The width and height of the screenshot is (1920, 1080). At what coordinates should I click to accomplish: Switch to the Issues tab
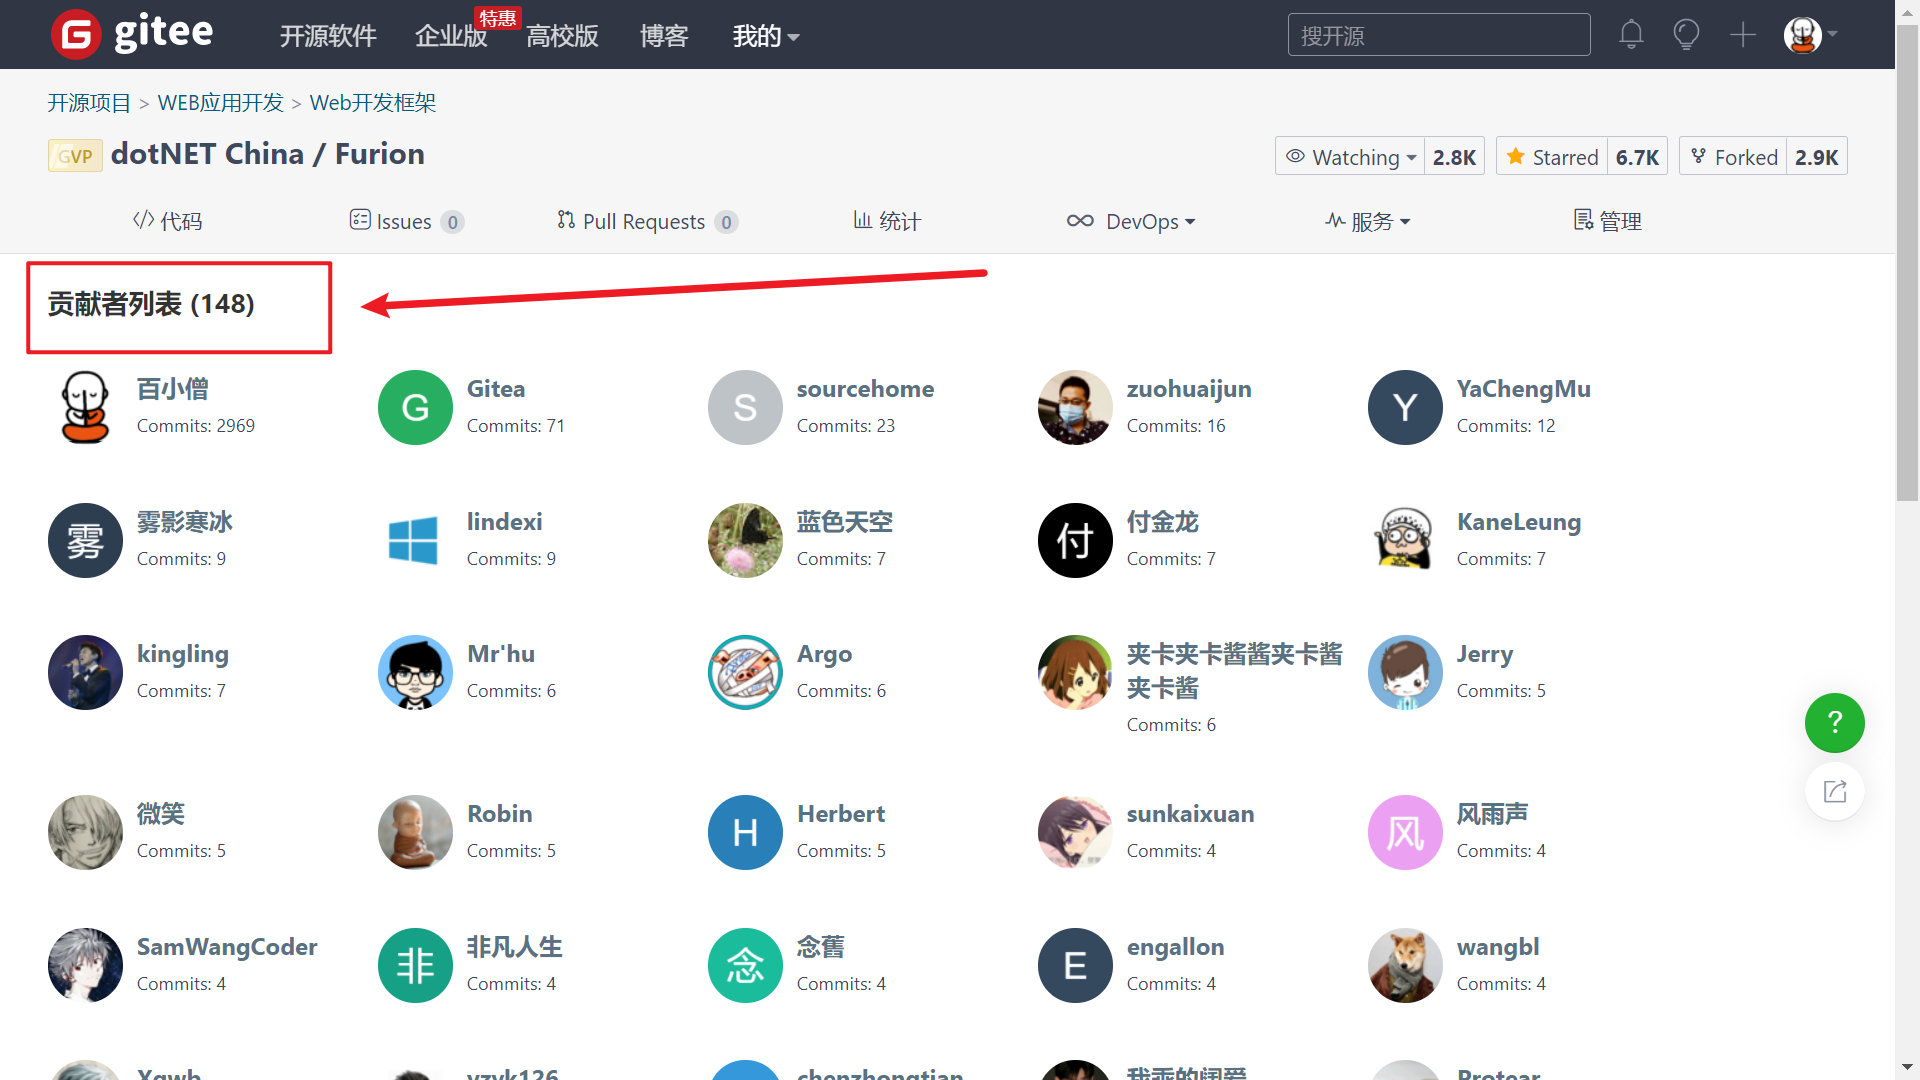pos(406,221)
